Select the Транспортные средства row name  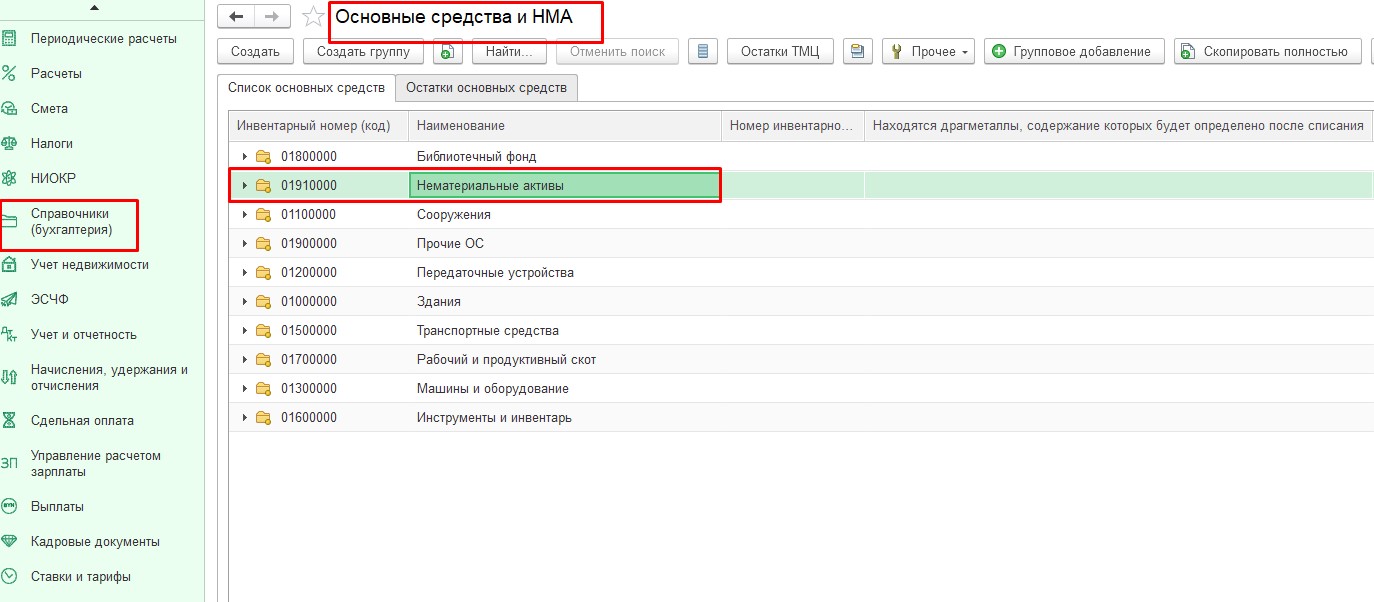pos(488,330)
